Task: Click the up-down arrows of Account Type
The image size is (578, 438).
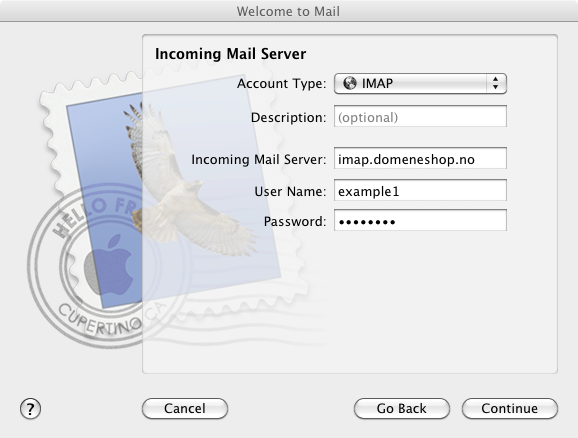Action: tap(495, 83)
